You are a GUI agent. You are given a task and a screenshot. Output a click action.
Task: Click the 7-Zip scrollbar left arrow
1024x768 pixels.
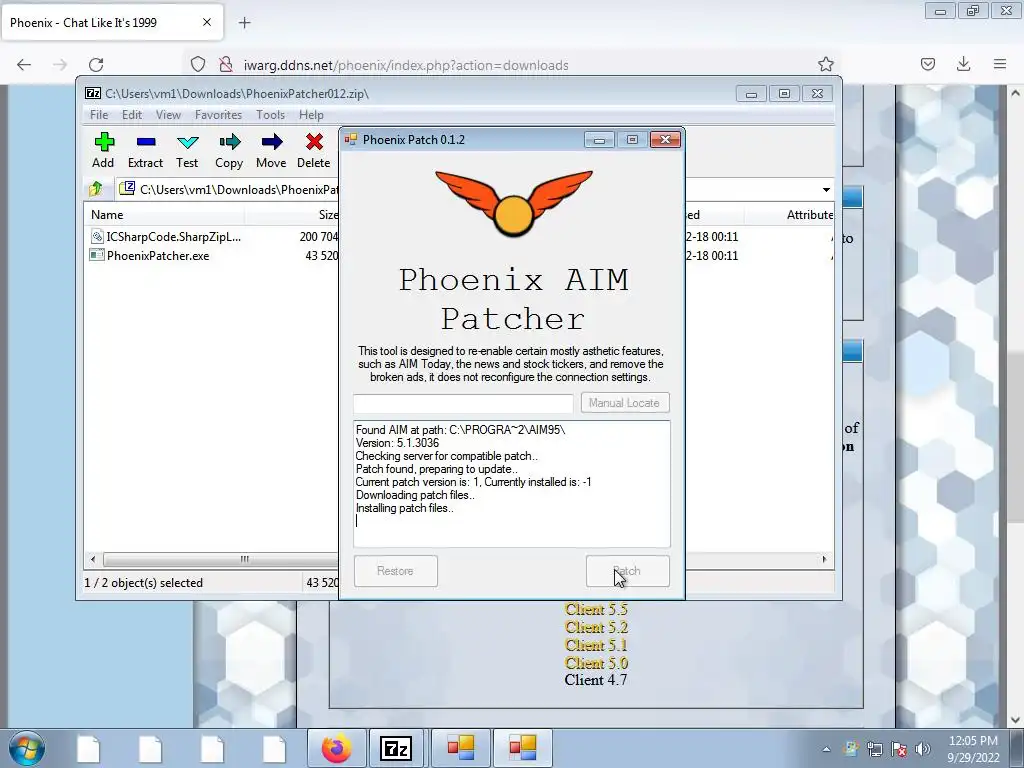(x=93, y=560)
